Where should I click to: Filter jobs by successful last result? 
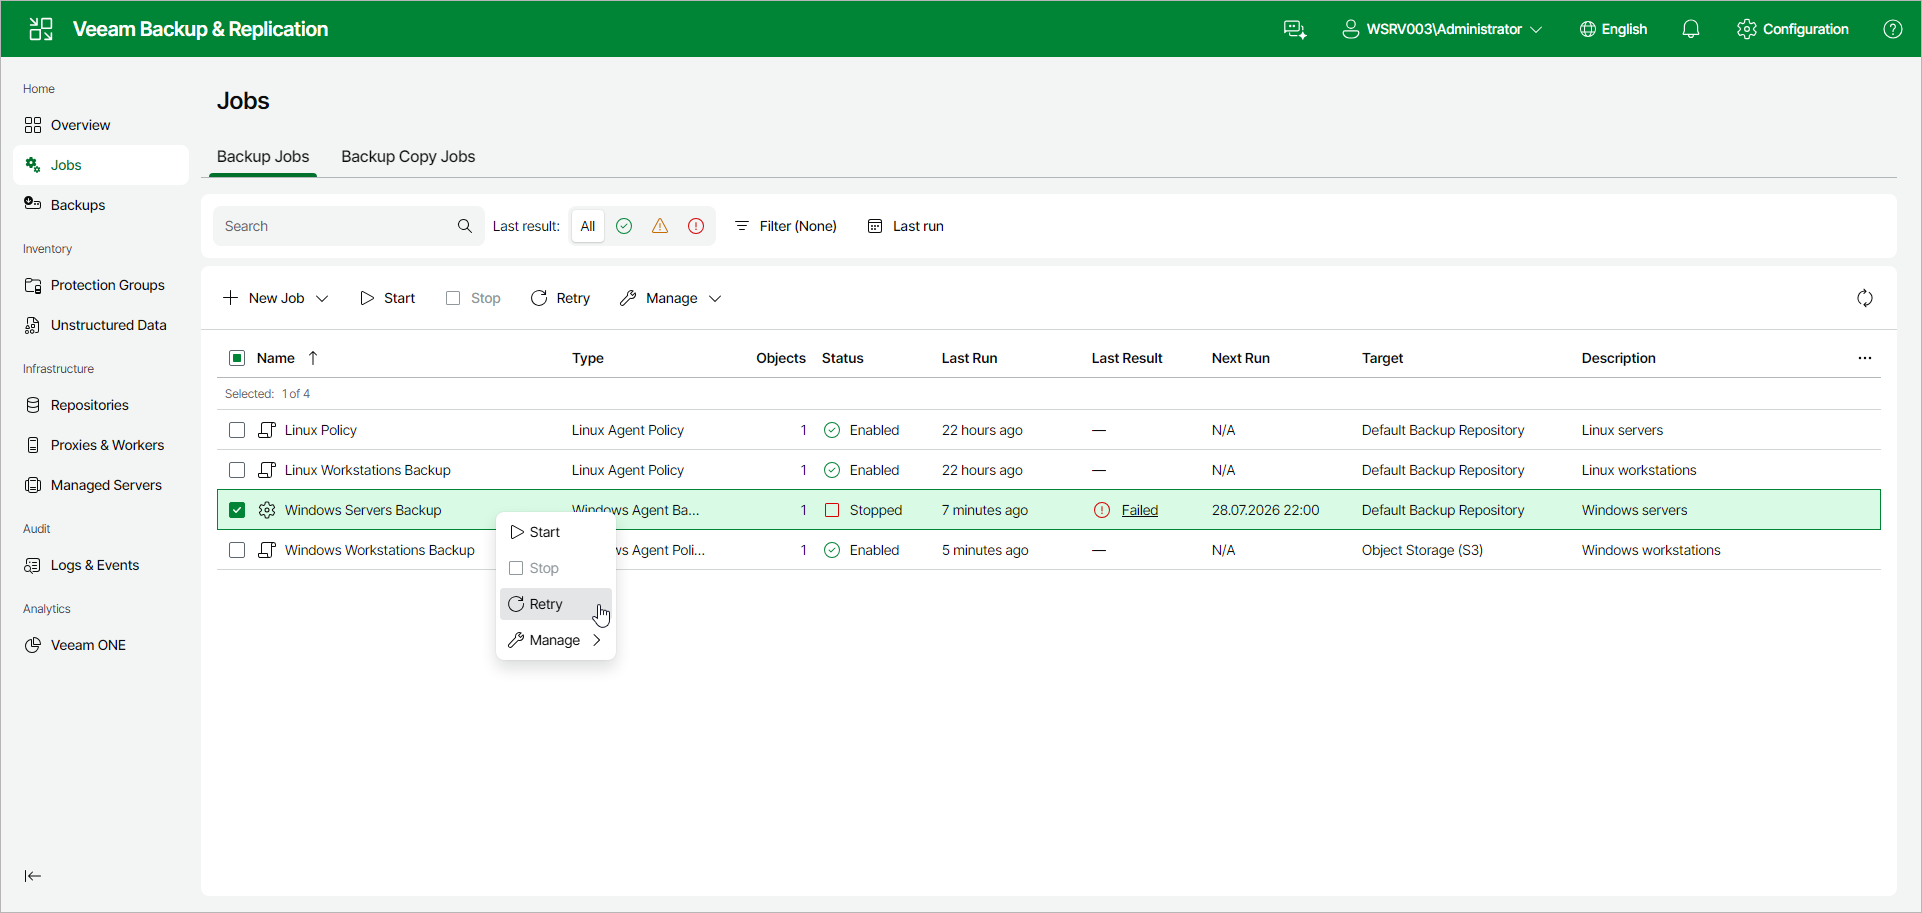pyautogui.click(x=624, y=226)
